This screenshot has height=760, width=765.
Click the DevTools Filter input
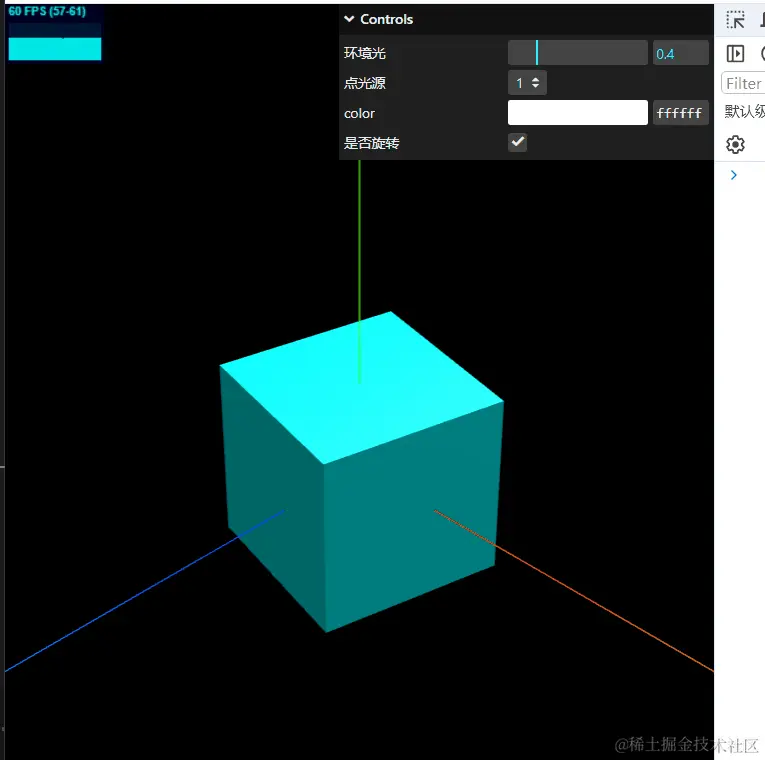tap(743, 83)
